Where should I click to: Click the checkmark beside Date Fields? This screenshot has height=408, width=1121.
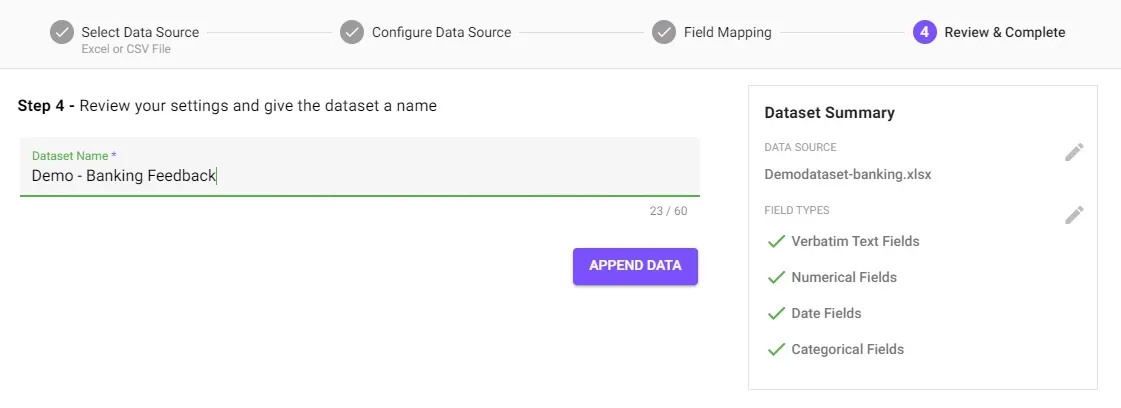pos(776,314)
